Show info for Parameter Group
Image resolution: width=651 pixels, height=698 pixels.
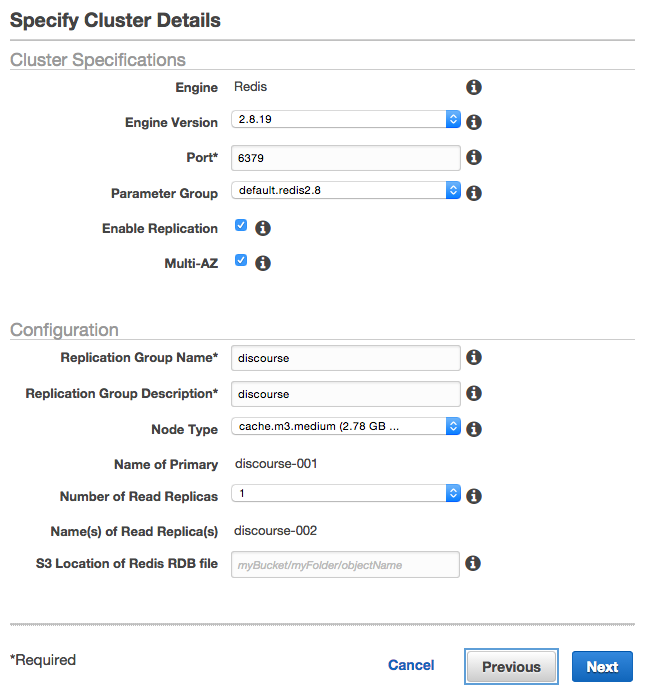473,193
